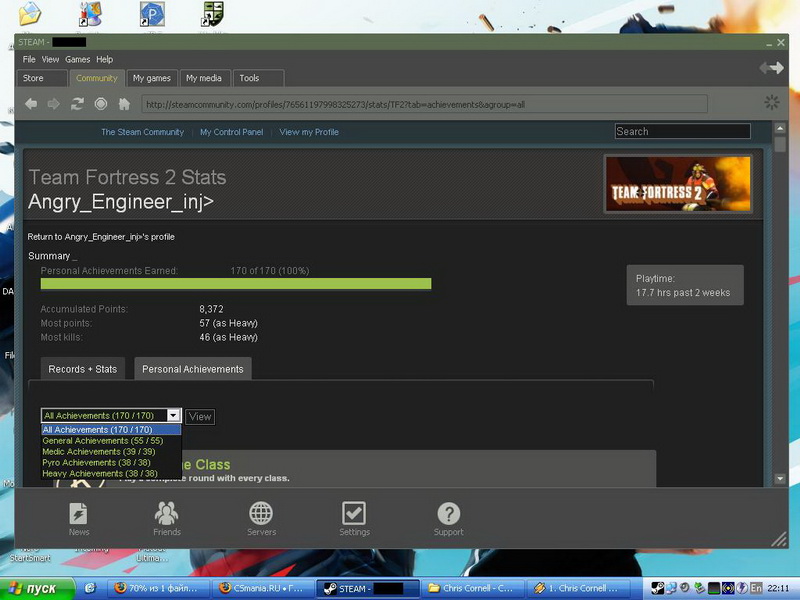800x600 pixels.
Task: Click the View button
Action: tap(200, 416)
